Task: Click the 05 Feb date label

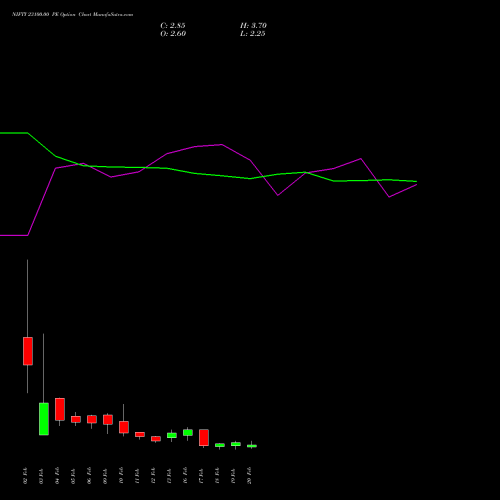Action: (x=74, y=476)
